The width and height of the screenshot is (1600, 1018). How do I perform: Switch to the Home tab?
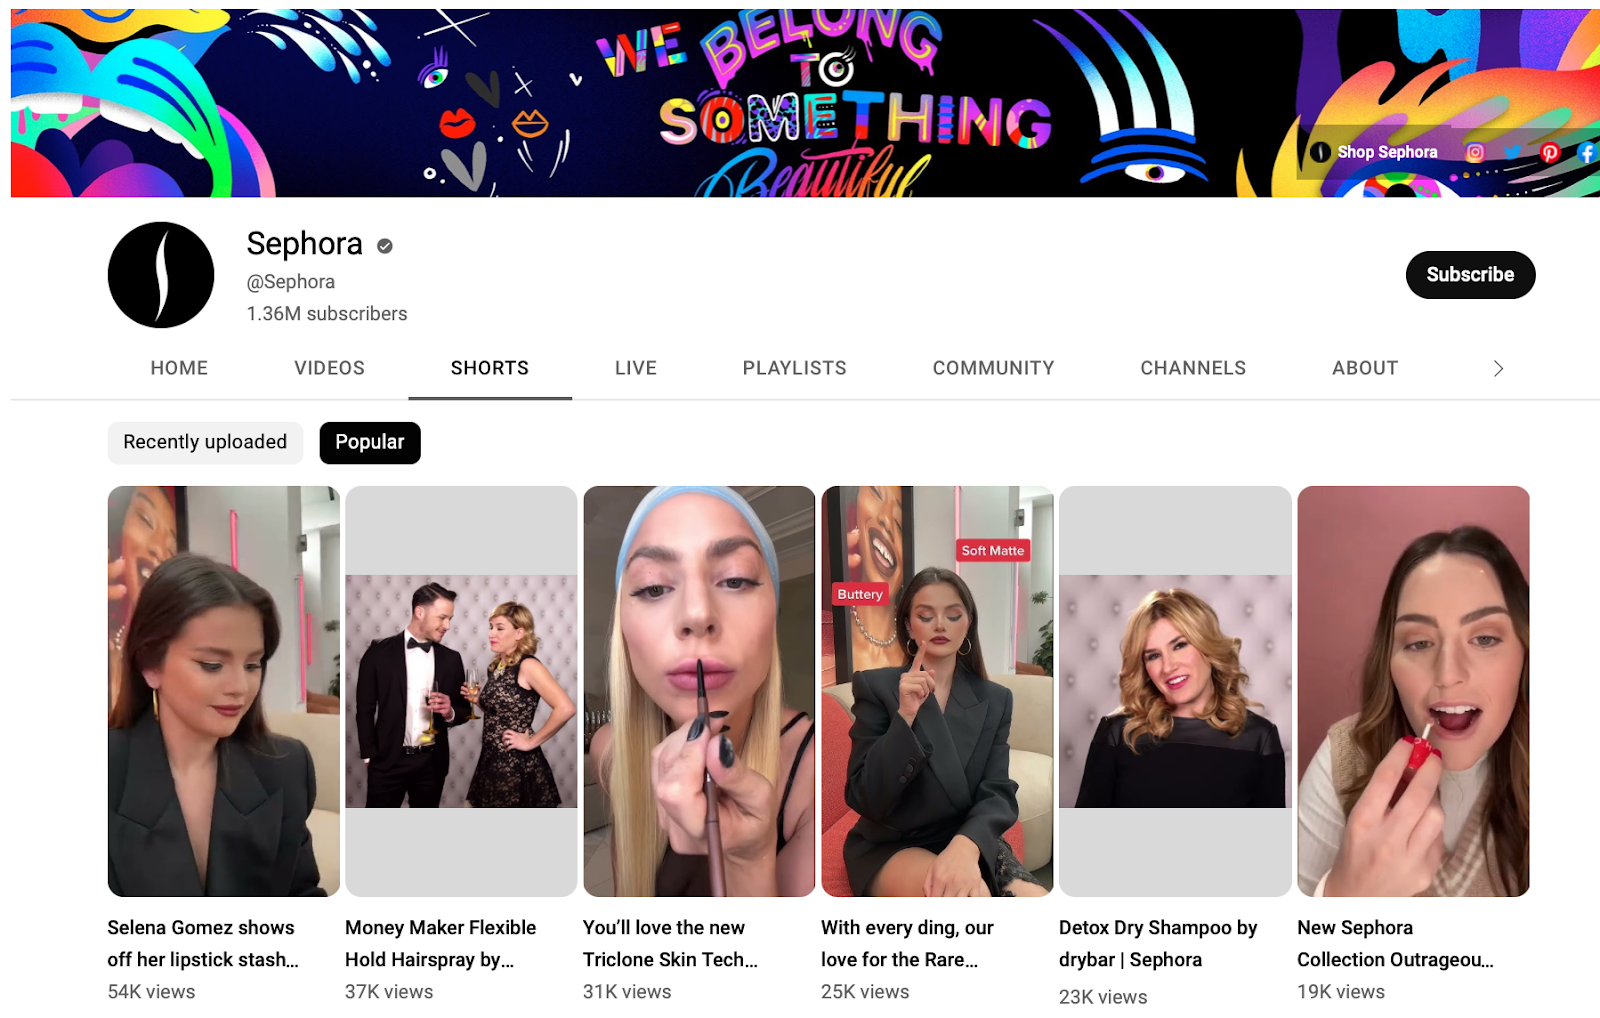point(179,368)
